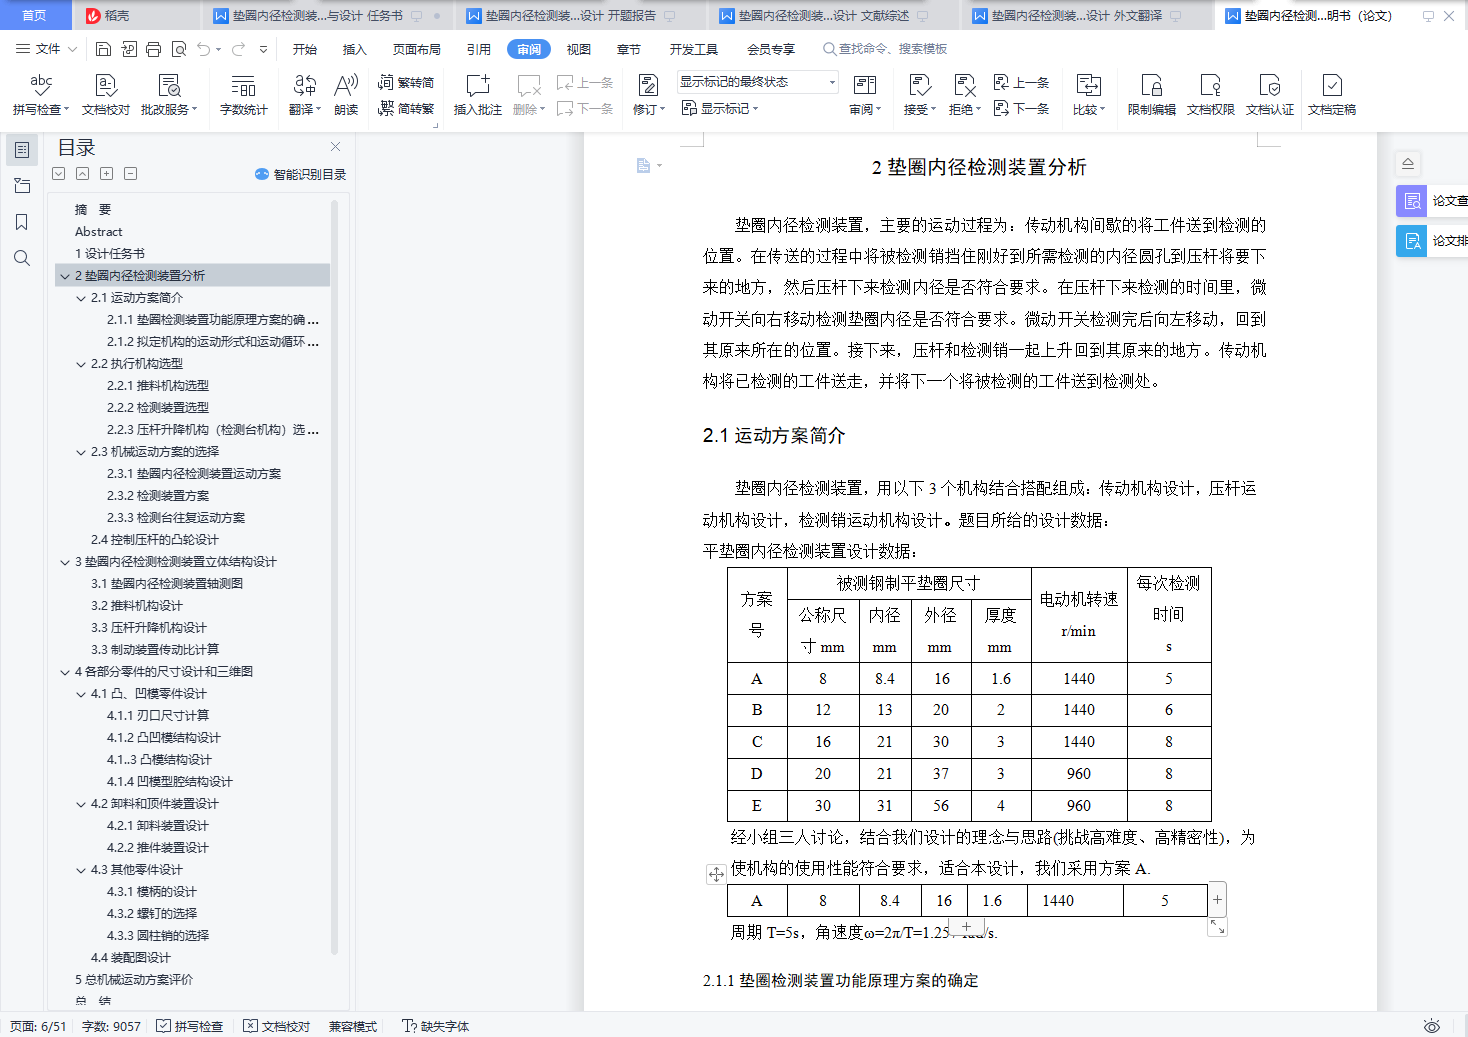Click the search magnifier icon in left sidebar
1468x1037 pixels.
coord(22,258)
